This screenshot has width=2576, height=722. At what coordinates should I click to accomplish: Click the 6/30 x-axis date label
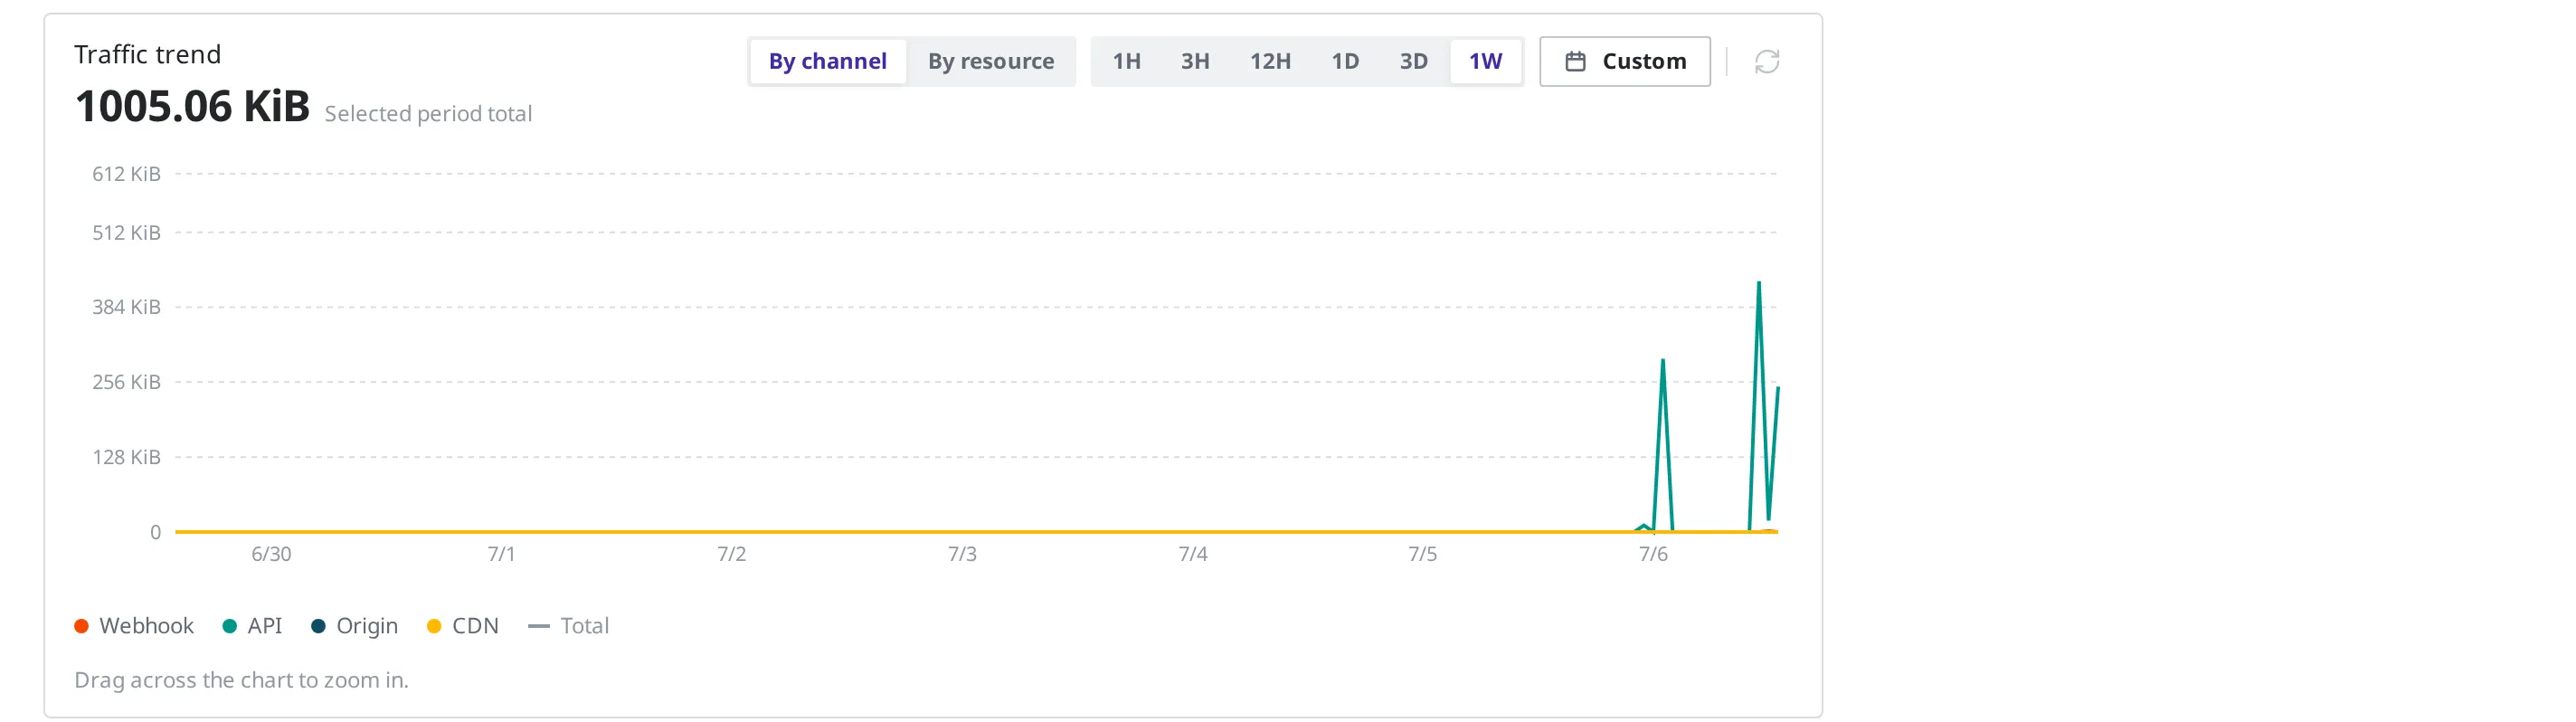point(271,554)
